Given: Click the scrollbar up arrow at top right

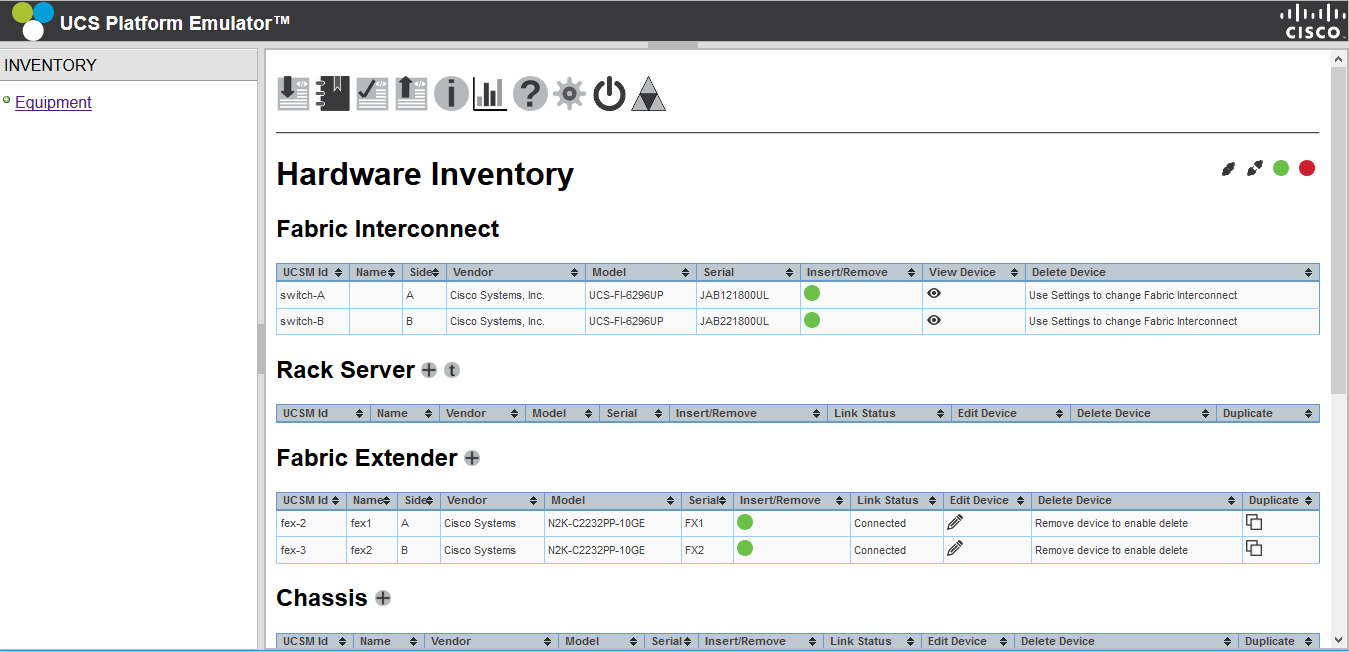Looking at the screenshot, I should click(x=1339, y=59).
